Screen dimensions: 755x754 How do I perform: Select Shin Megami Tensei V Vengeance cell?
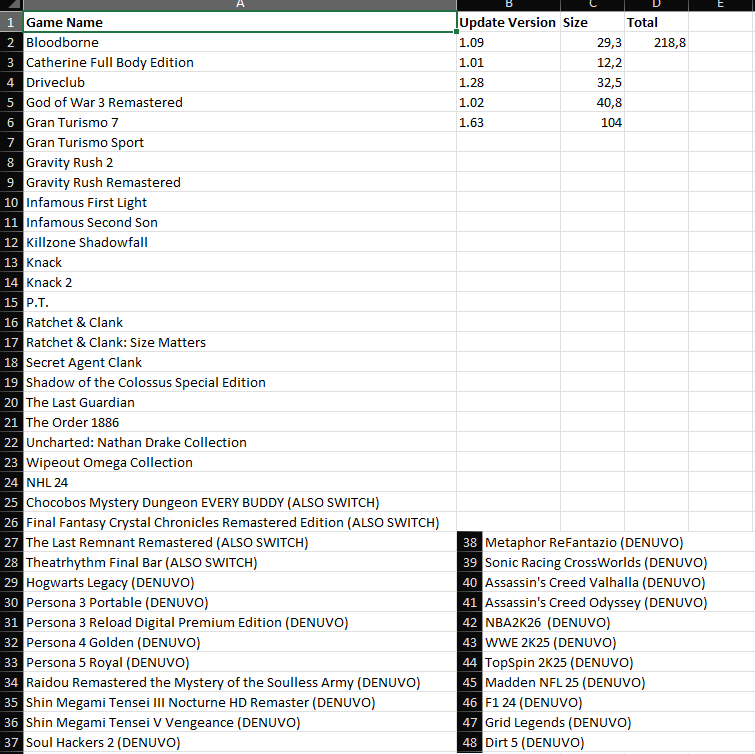240,722
